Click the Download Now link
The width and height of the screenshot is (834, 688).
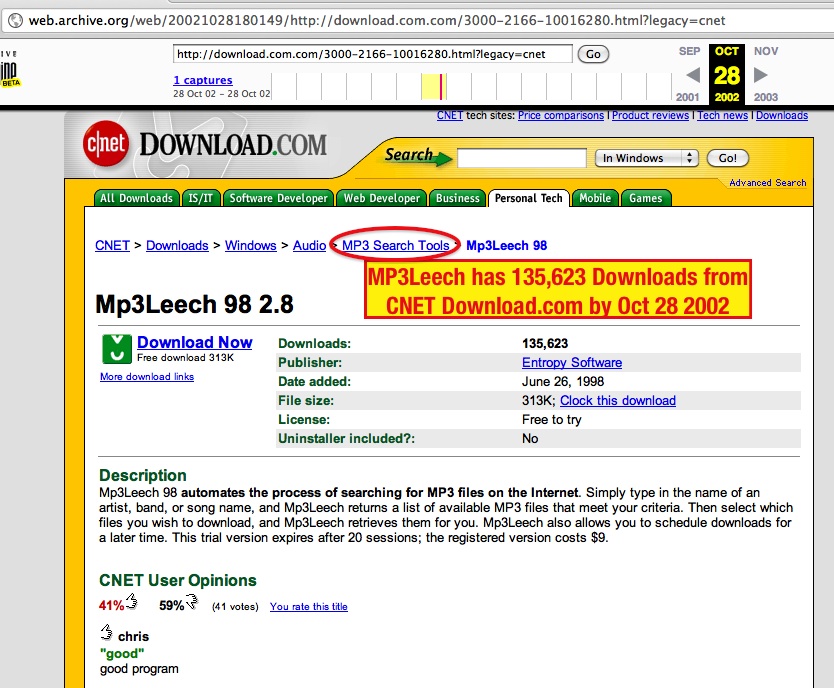pos(195,342)
